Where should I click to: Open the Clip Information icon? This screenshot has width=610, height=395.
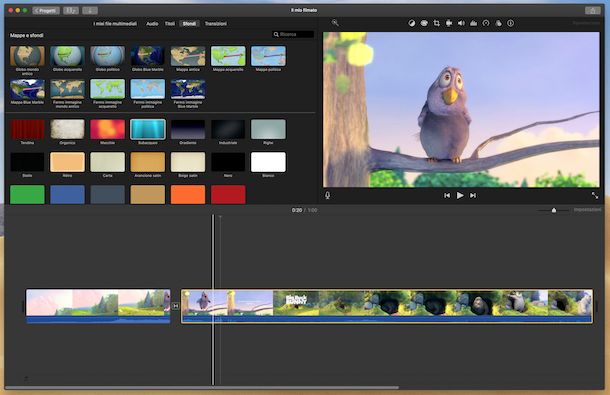coord(510,23)
